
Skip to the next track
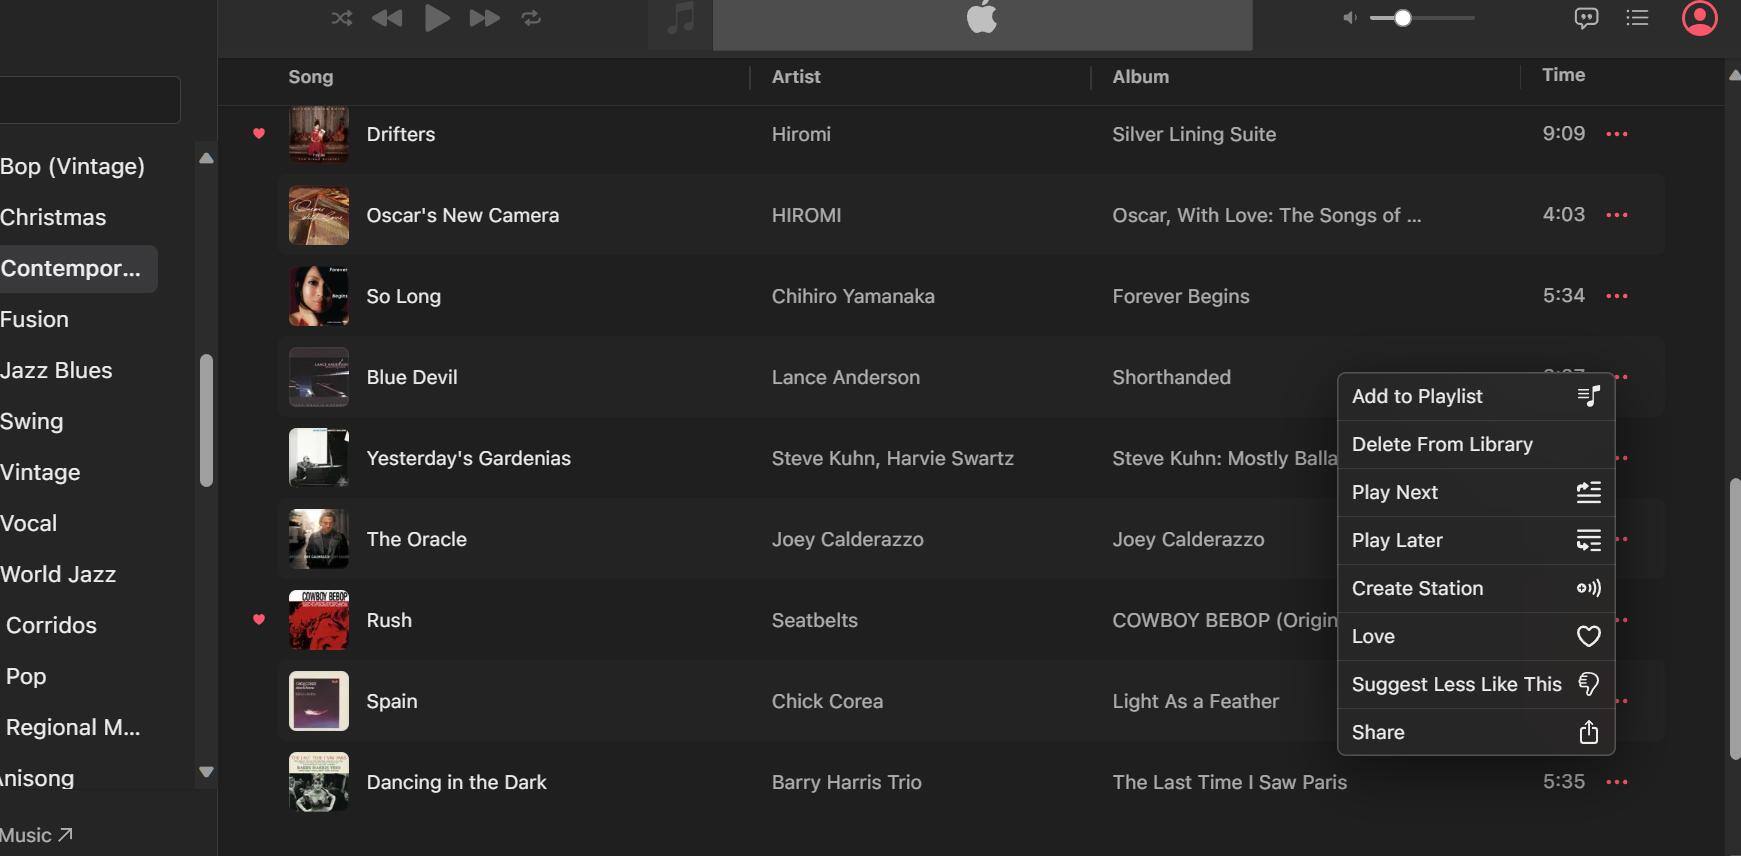(x=484, y=18)
